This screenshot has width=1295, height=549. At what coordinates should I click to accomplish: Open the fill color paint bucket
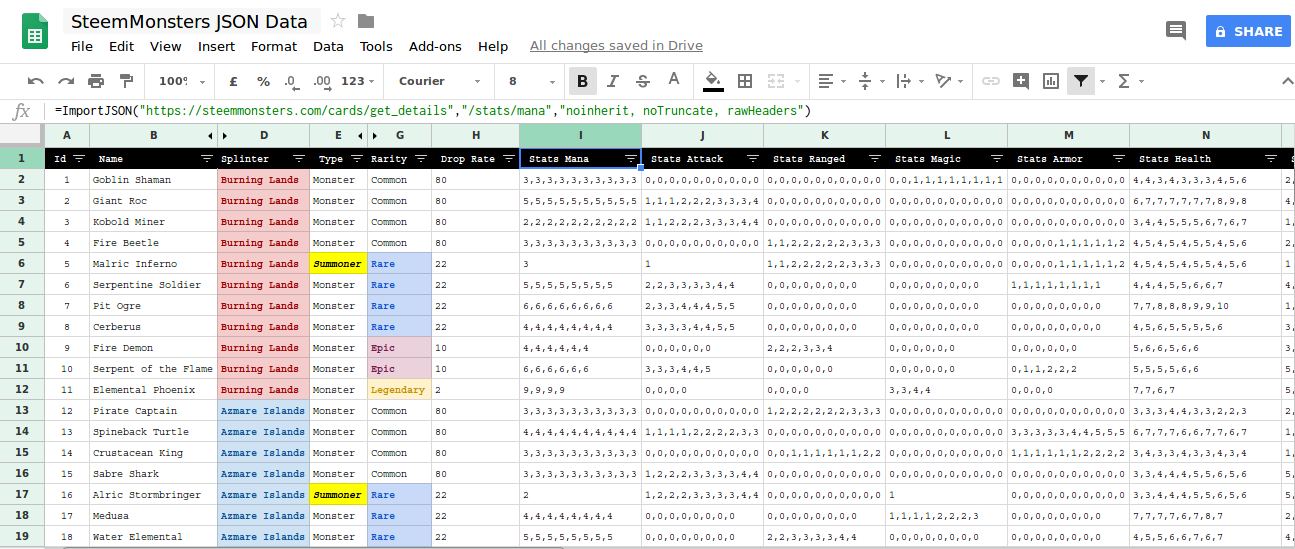tap(713, 81)
